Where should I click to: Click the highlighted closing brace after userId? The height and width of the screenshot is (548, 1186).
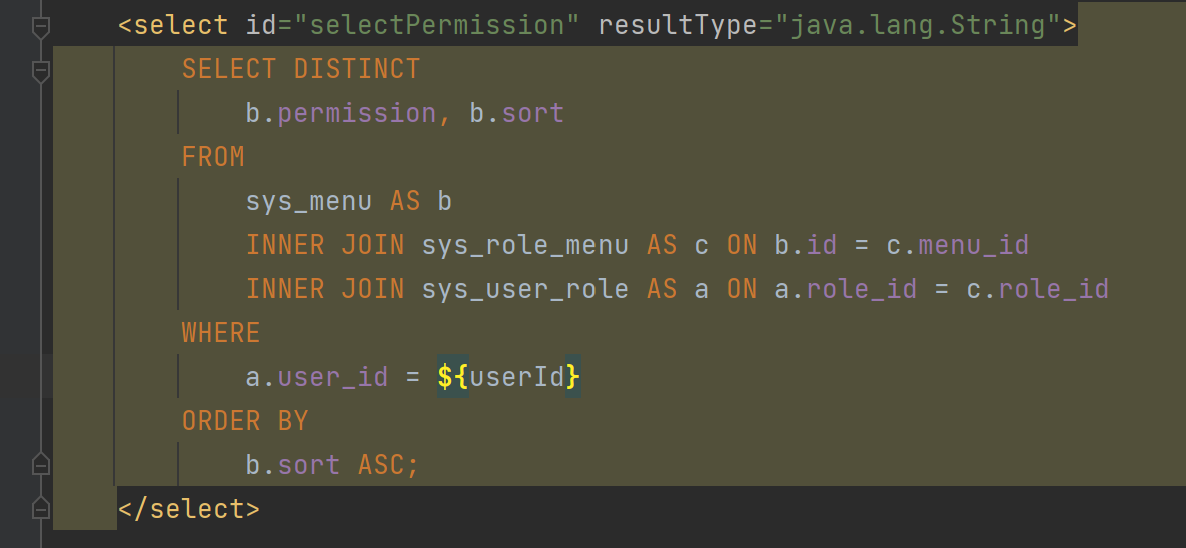pyautogui.click(x=573, y=376)
